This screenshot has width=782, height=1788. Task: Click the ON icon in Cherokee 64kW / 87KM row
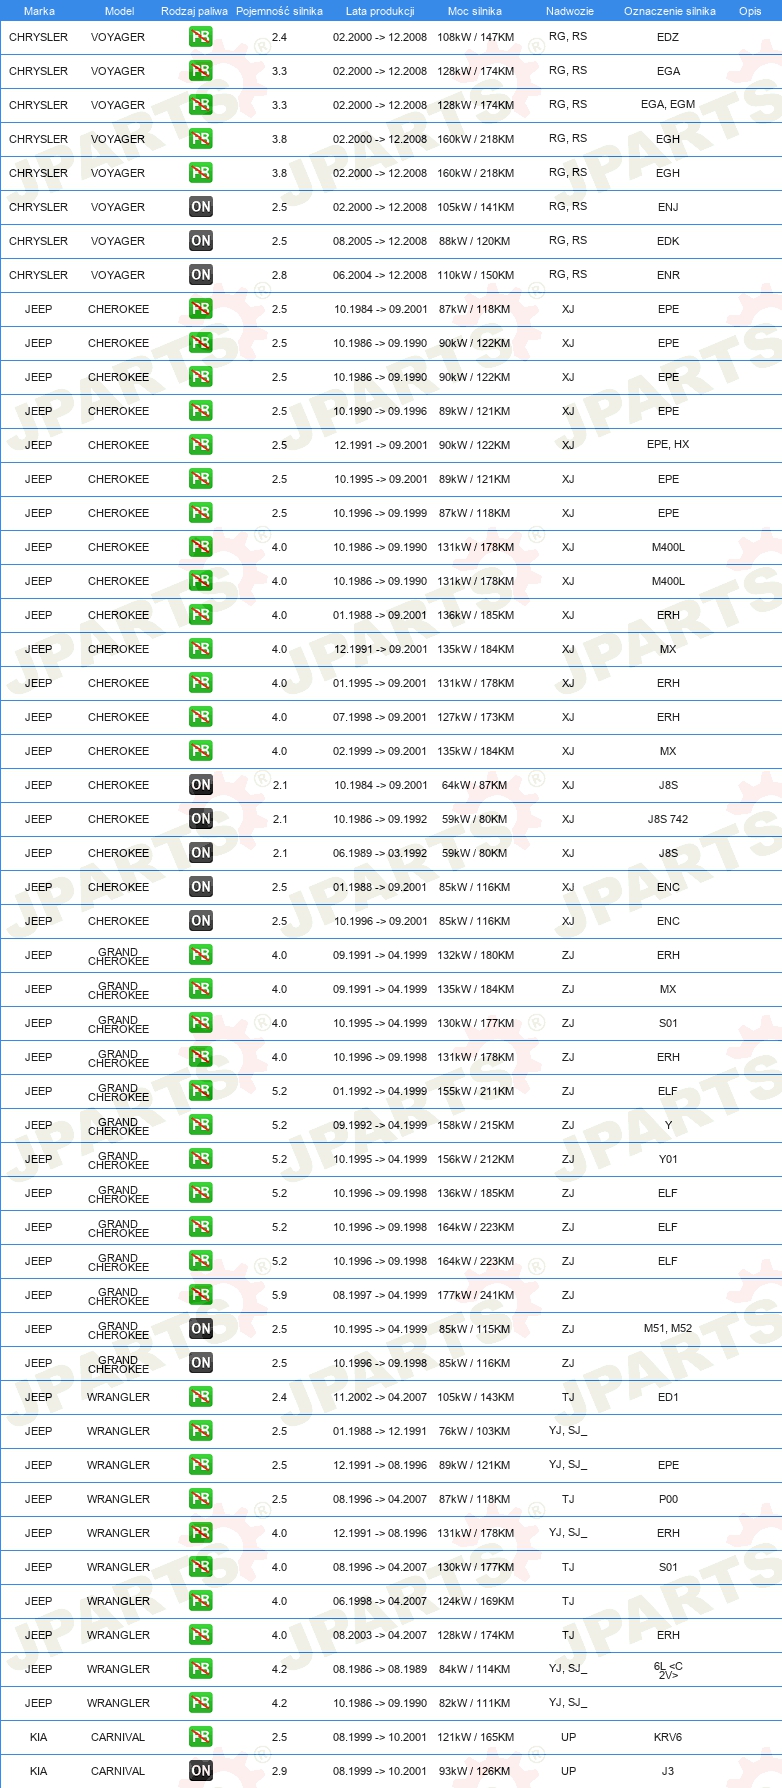coord(201,785)
